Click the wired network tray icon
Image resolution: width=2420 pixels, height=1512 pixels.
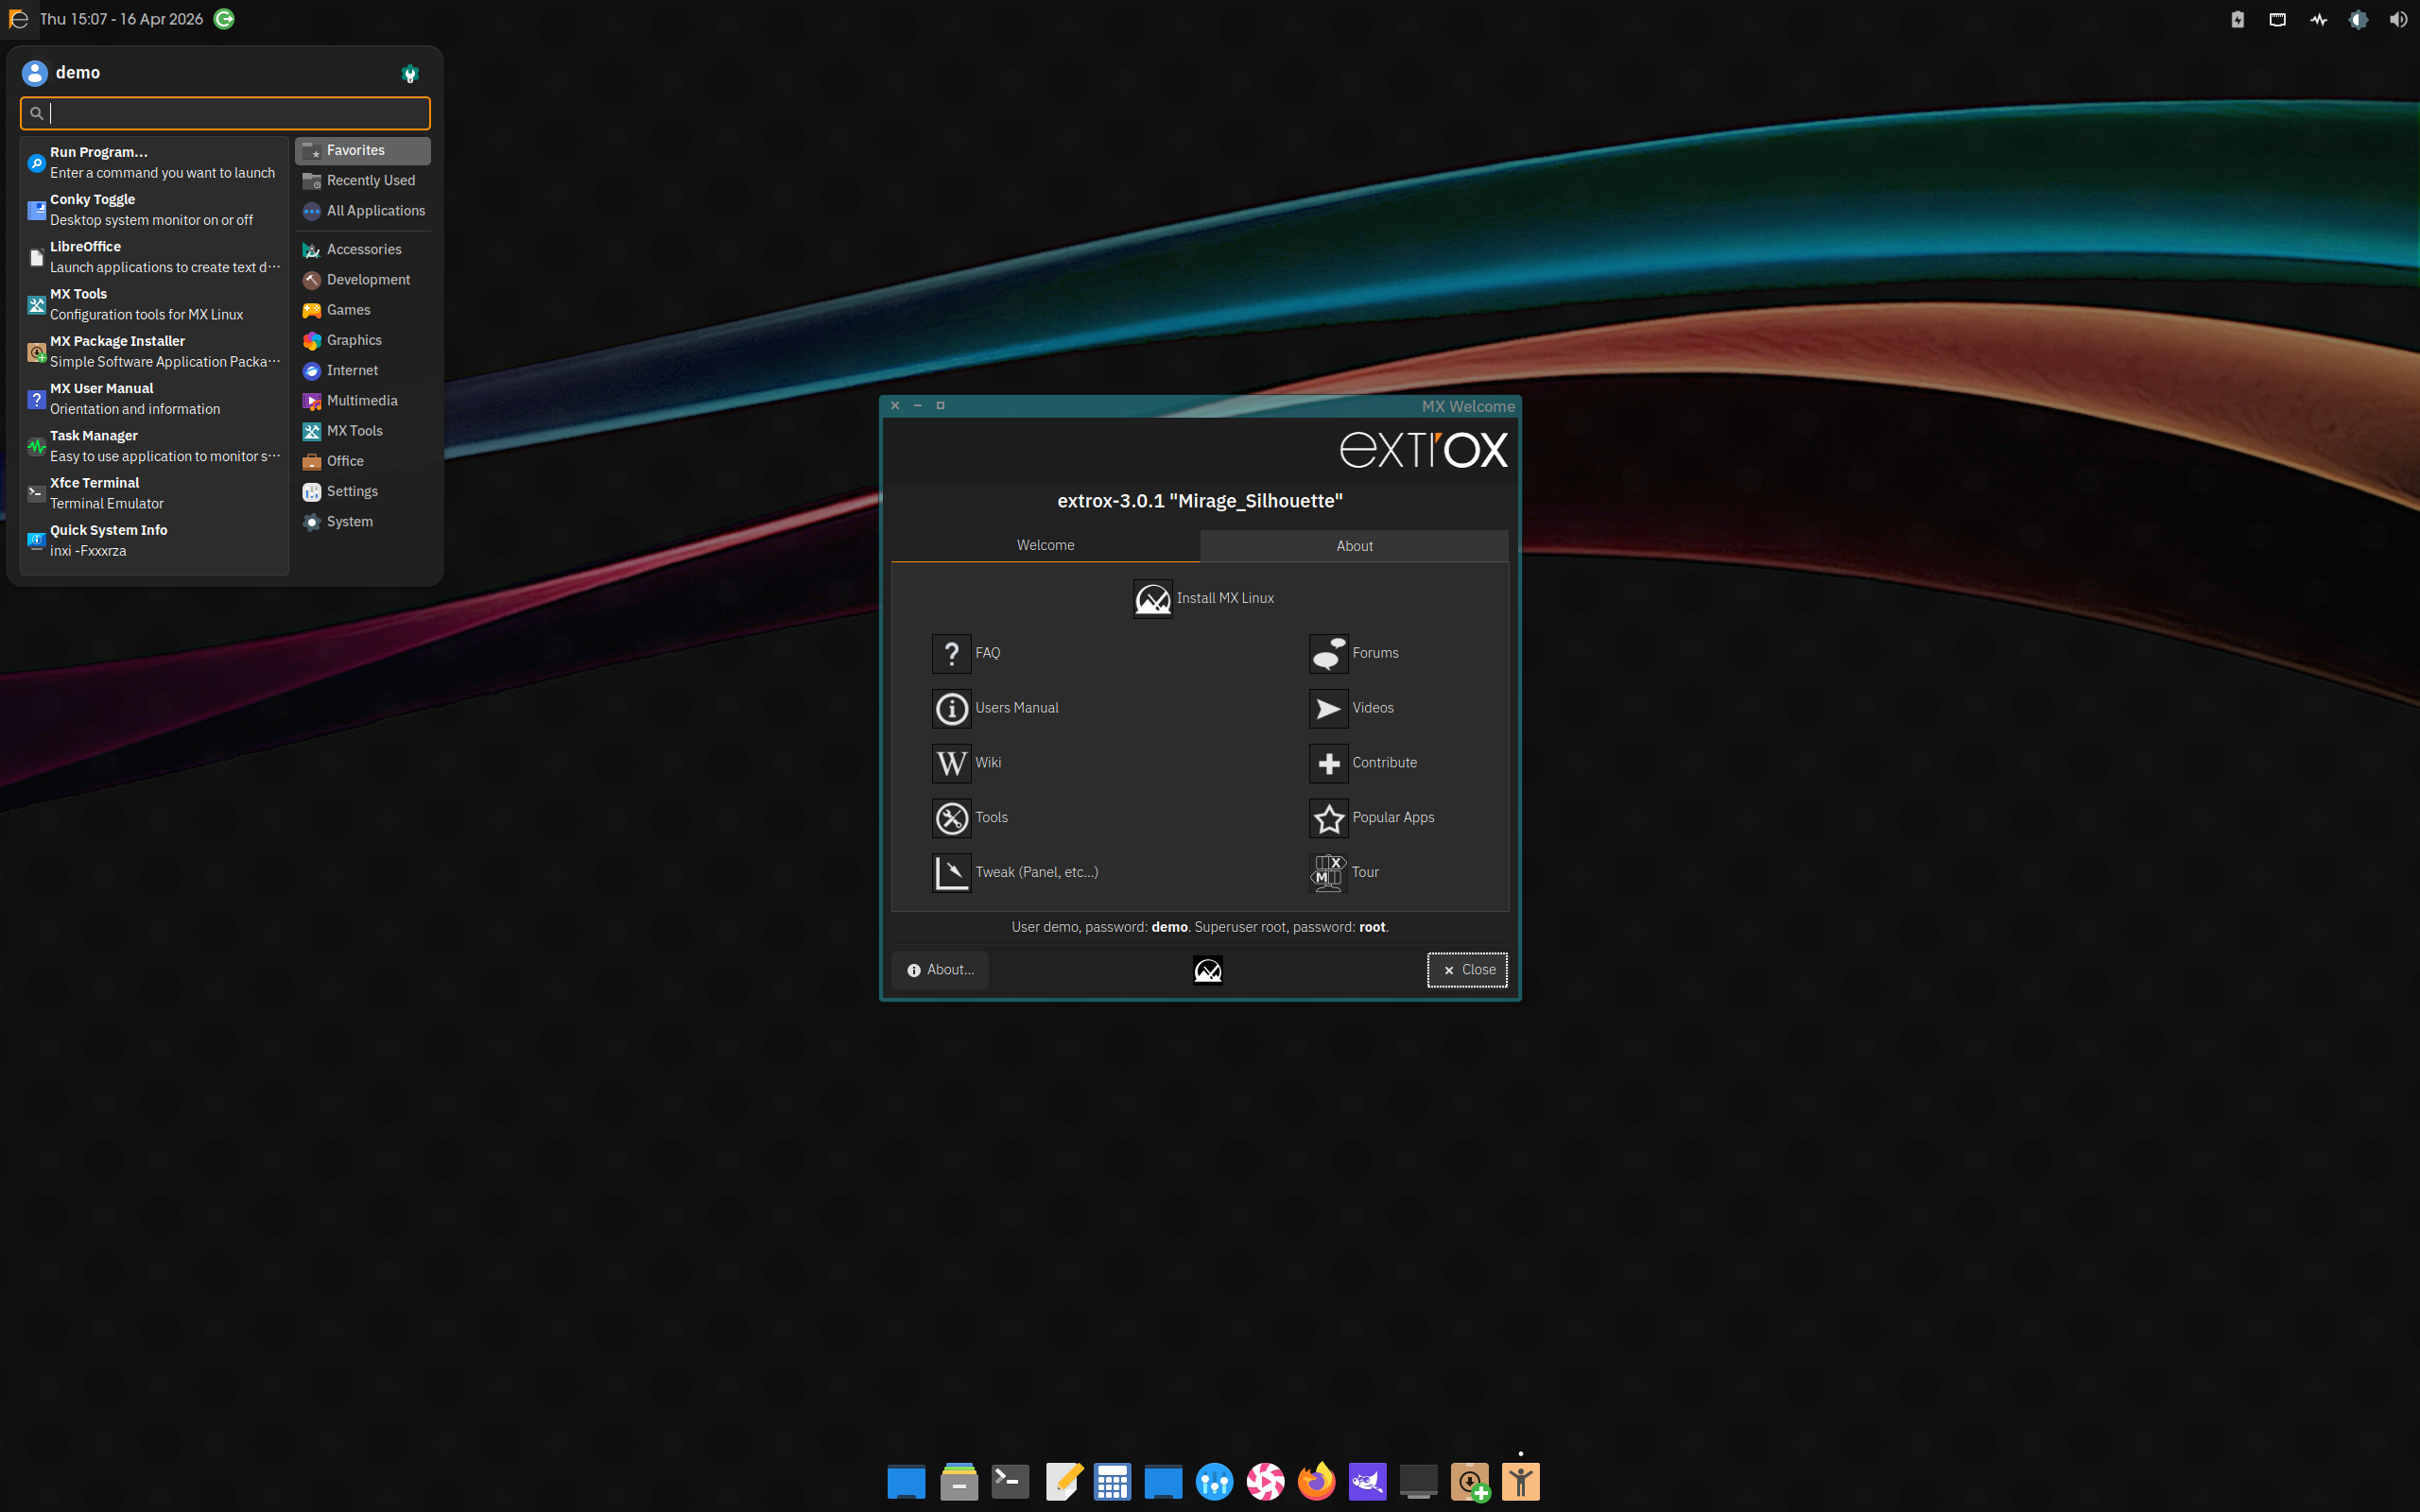click(x=2277, y=19)
